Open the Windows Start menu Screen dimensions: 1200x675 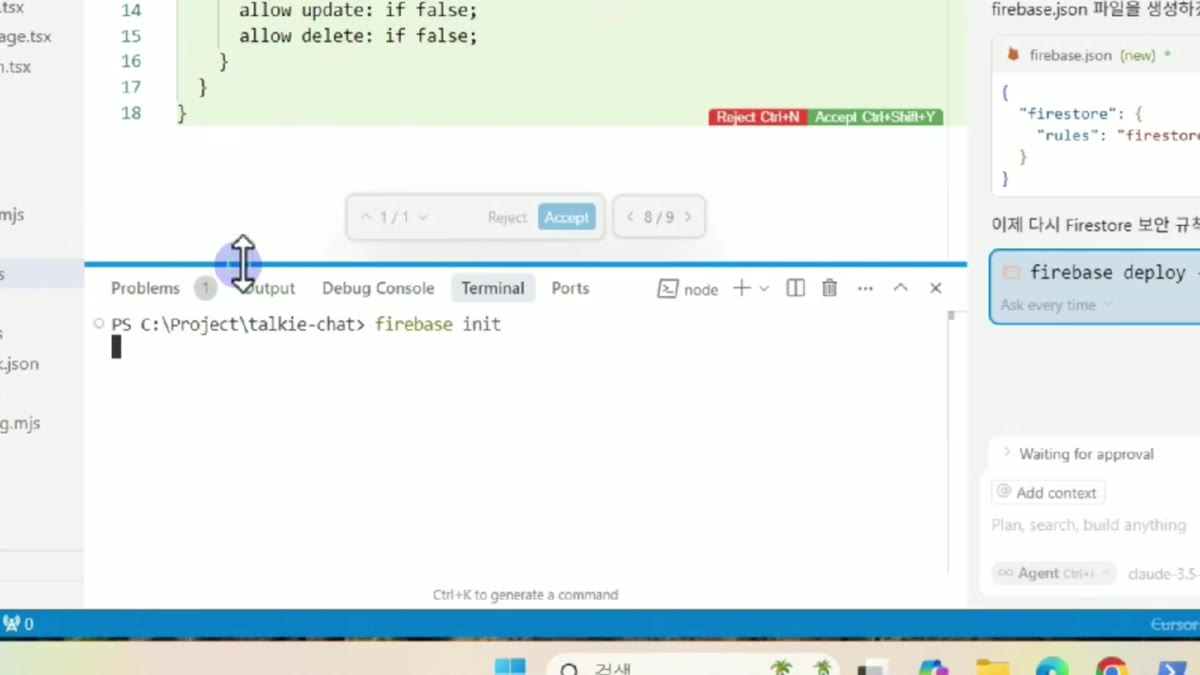510,667
